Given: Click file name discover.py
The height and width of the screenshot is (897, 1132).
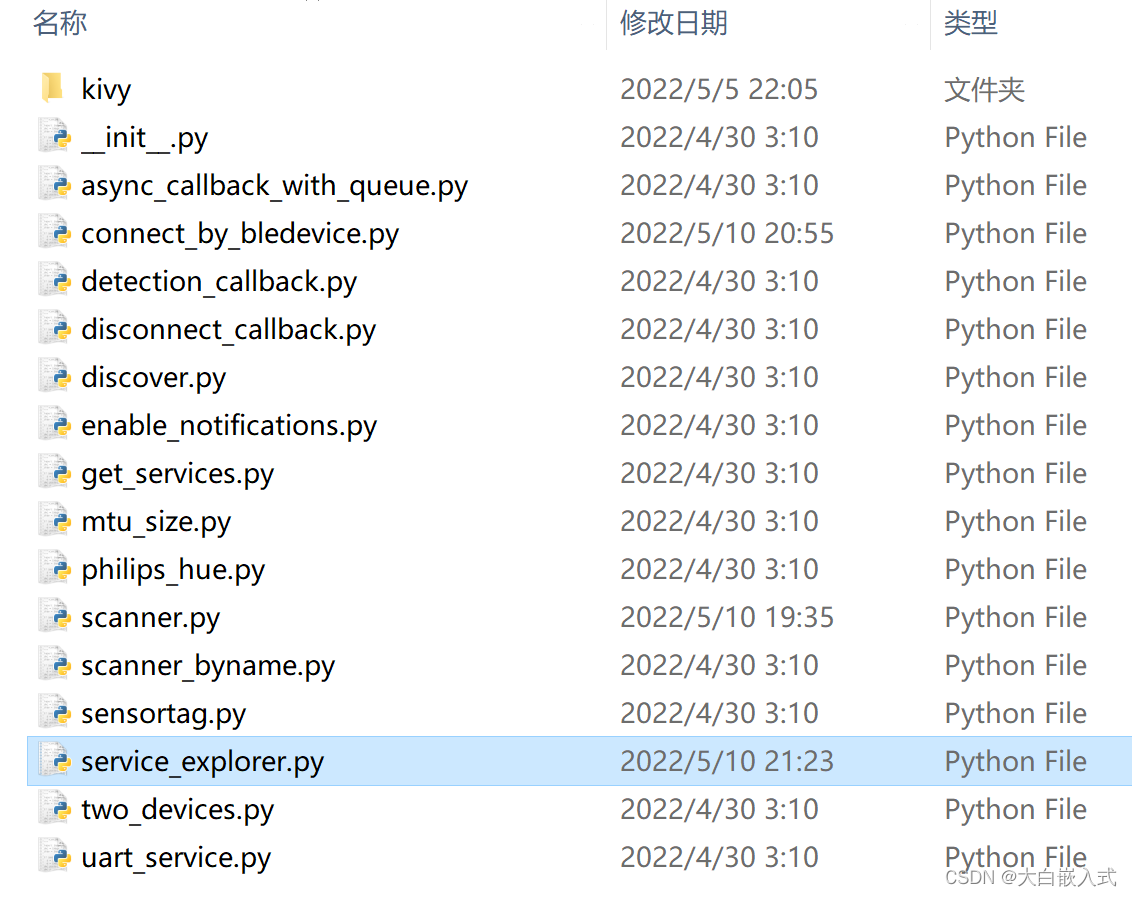Looking at the screenshot, I should pos(153,378).
